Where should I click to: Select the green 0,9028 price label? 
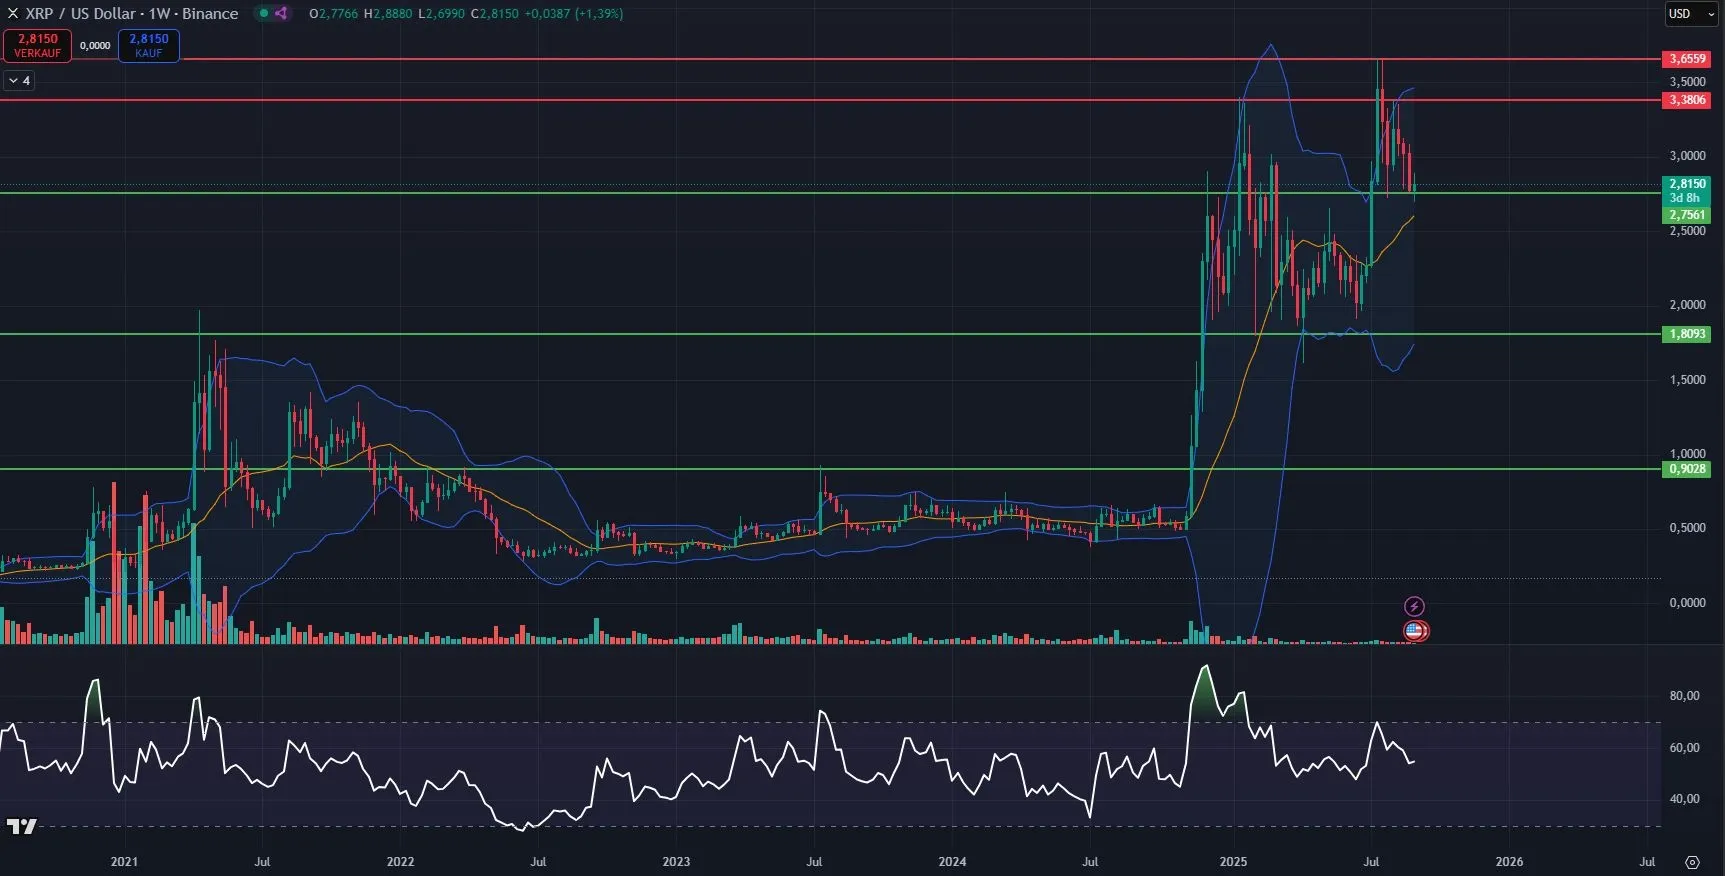[1687, 469]
